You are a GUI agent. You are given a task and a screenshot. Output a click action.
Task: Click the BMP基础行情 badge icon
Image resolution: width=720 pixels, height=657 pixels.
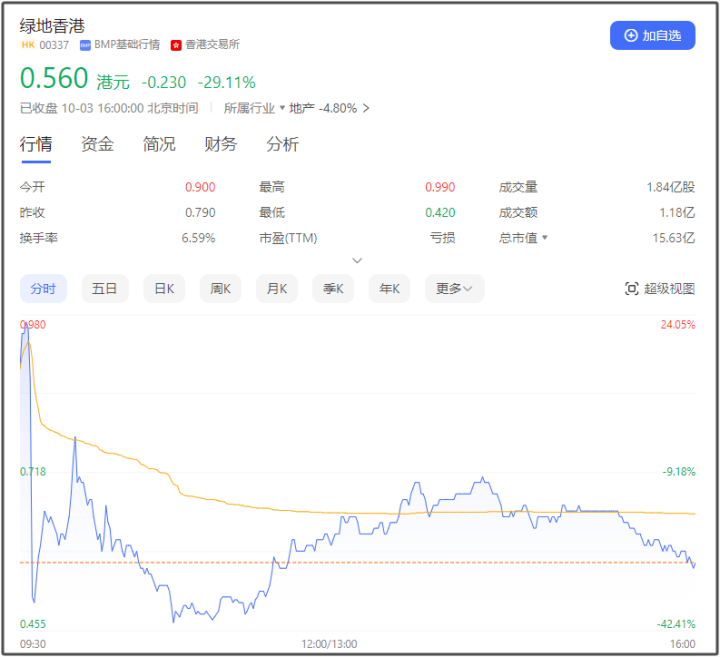tap(85, 45)
